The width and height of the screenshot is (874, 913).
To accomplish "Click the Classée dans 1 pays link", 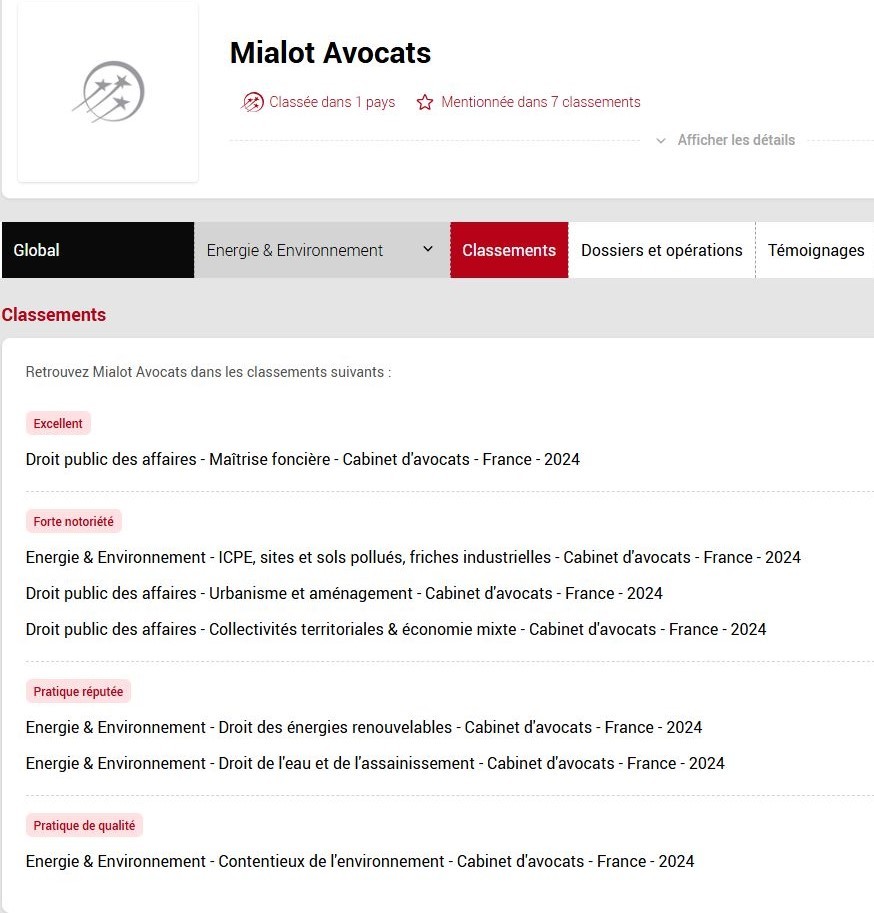I will 332,102.
